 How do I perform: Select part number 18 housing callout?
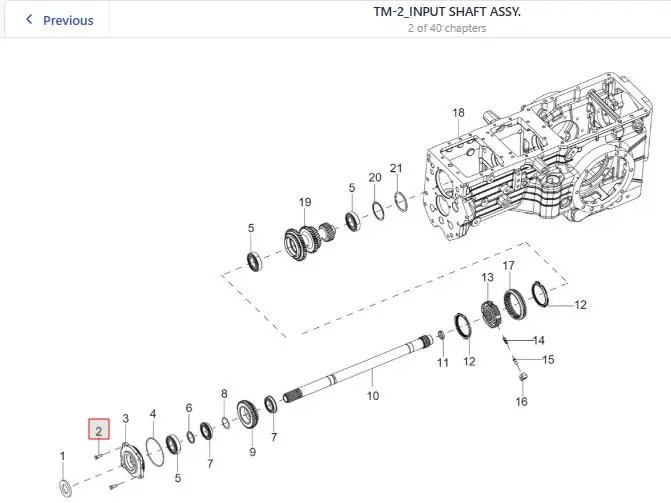[458, 113]
